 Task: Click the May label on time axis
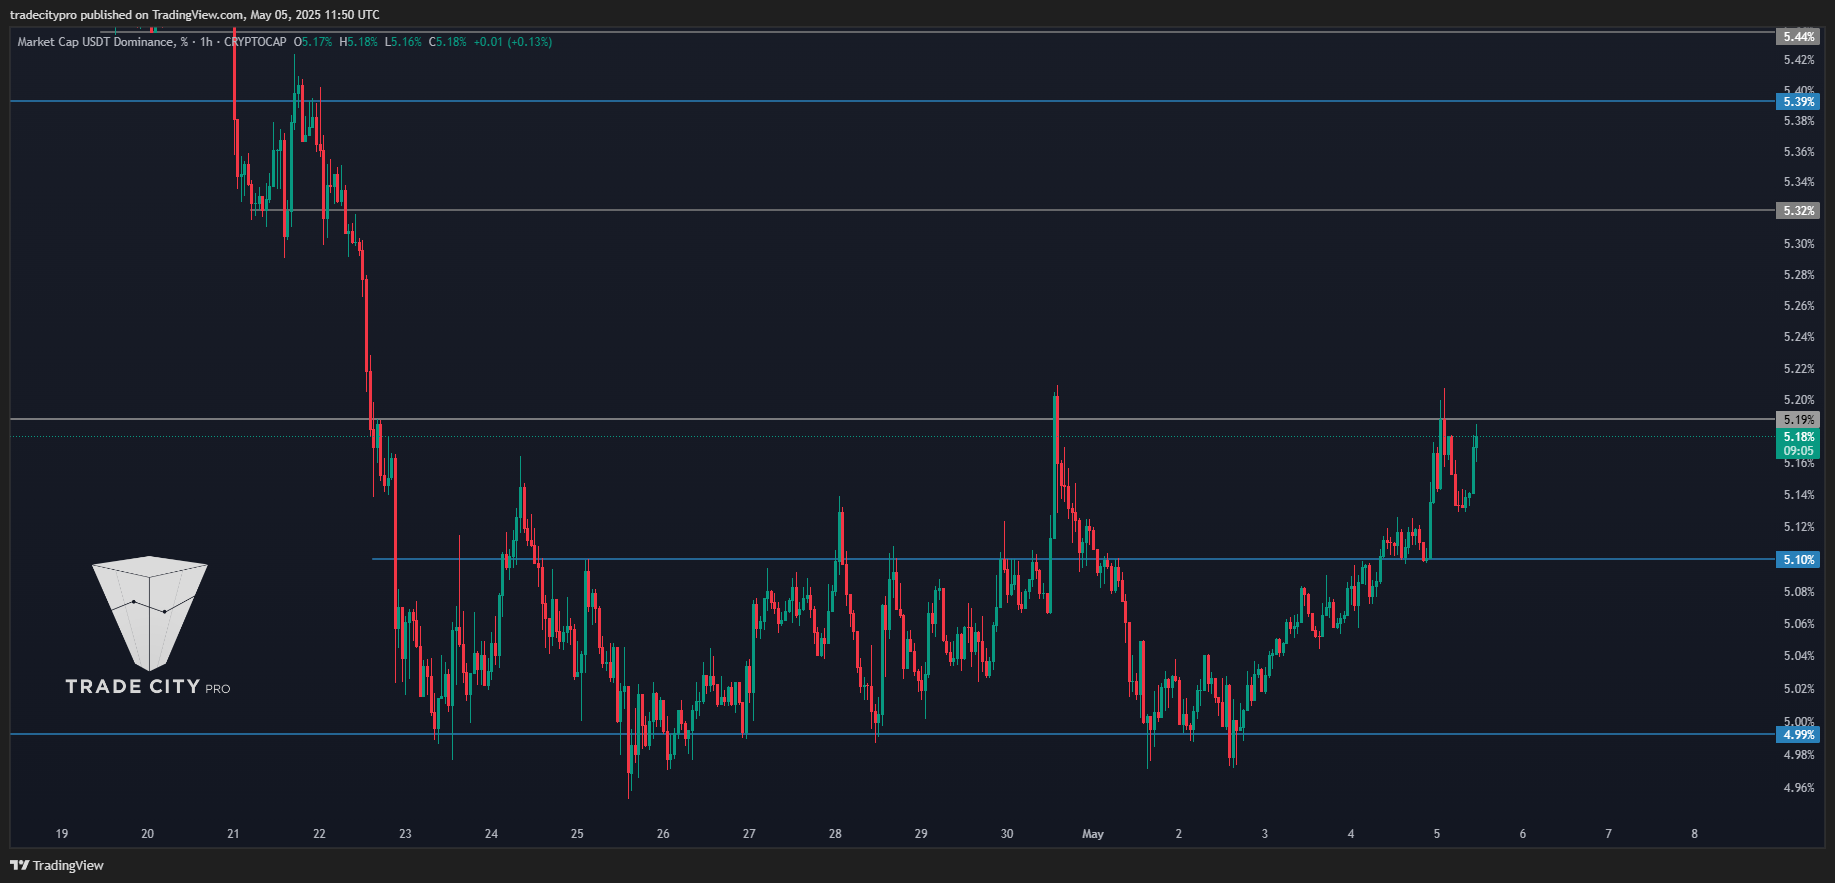pyautogui.click(x=1093, y=834)
